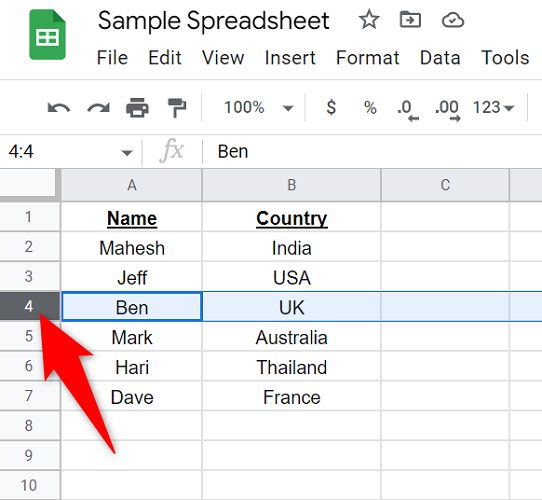Click the name box showing 4:4

point(71,152)
